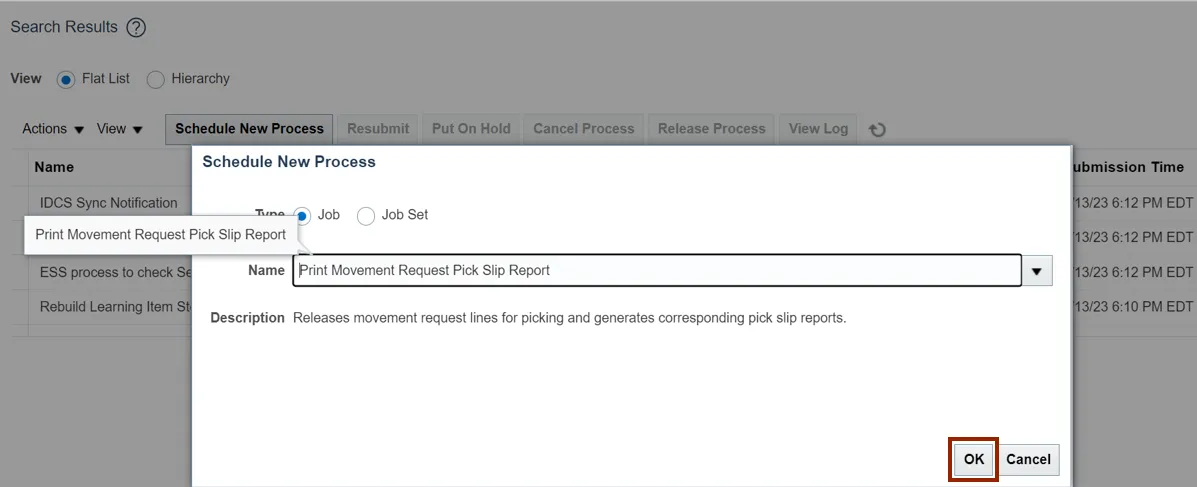Click the refresh icon beside View Log
Viewport: 1197px width, 487px height.
click(x=877, y=129)
